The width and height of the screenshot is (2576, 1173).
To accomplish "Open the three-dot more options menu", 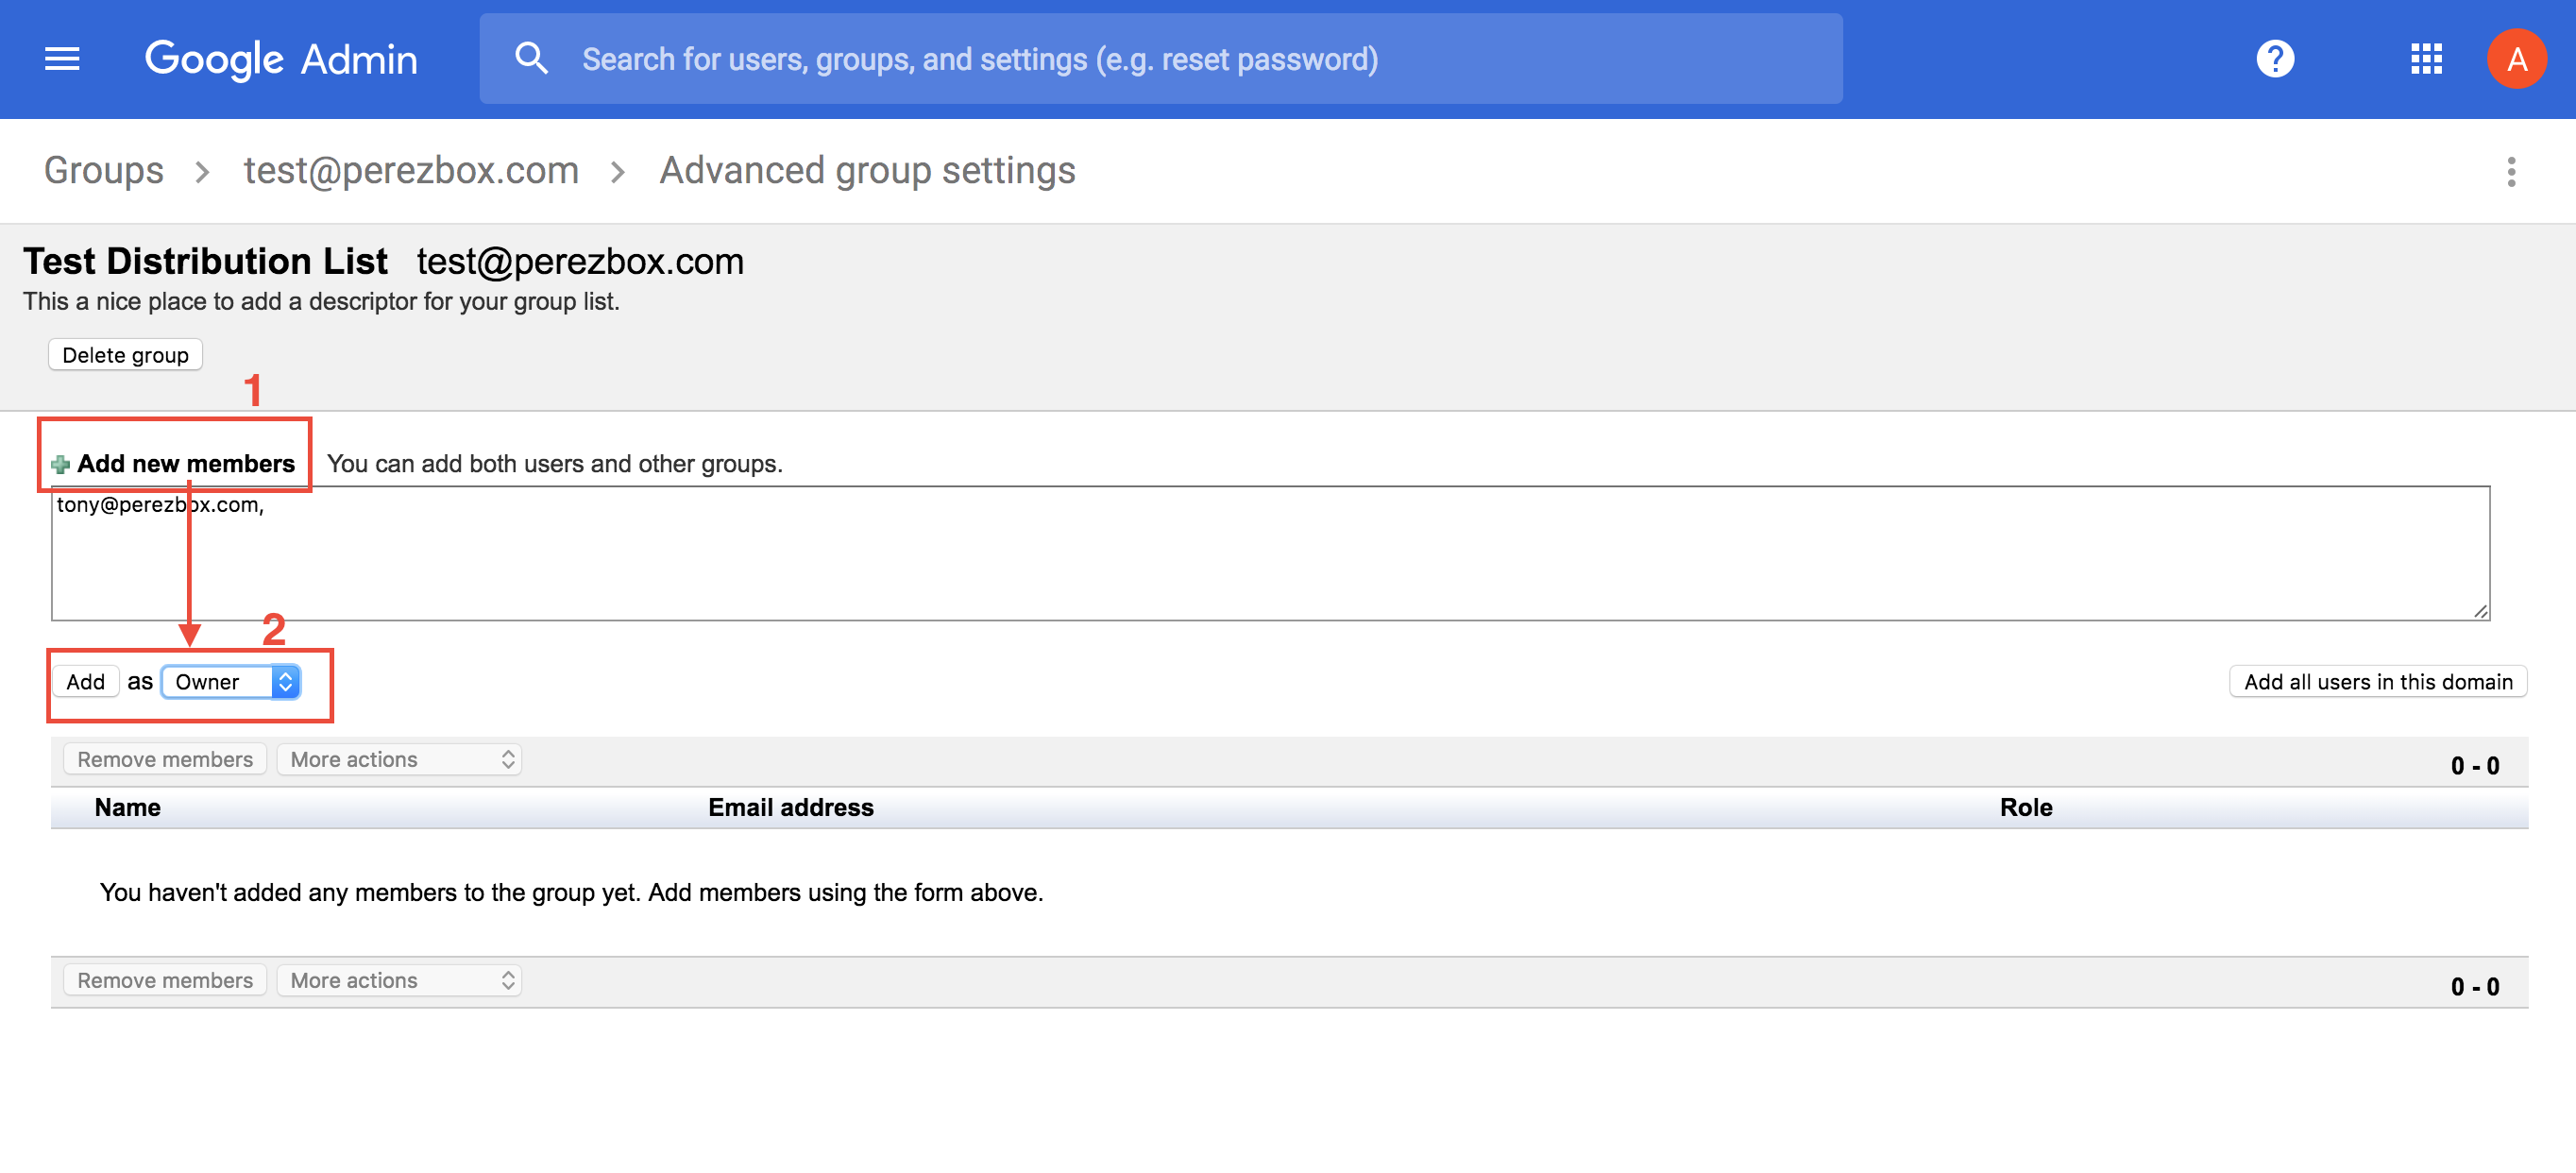I will coord(2511,172).
